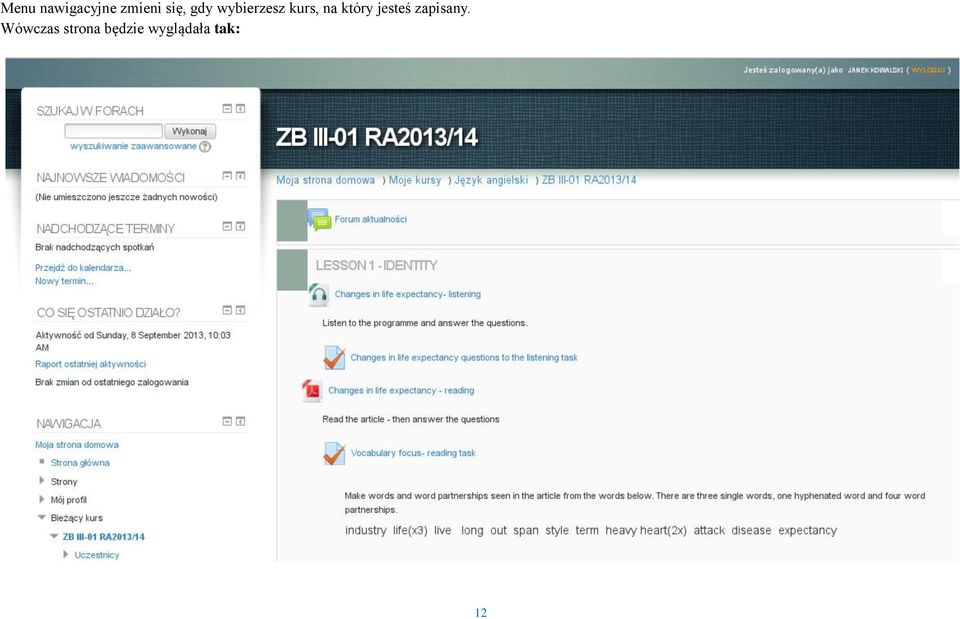Expand the Strony tree node
This screenshot has height=619, width=960.
click(x=42, y=481)
